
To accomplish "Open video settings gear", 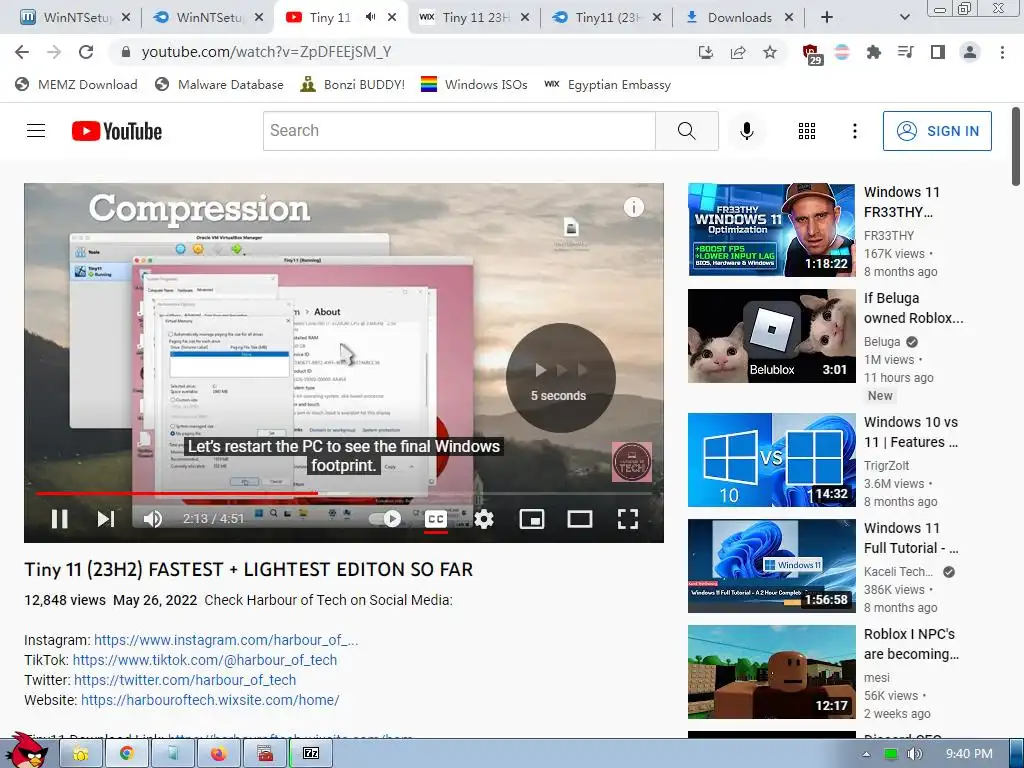I will click(x=484, y=519).
